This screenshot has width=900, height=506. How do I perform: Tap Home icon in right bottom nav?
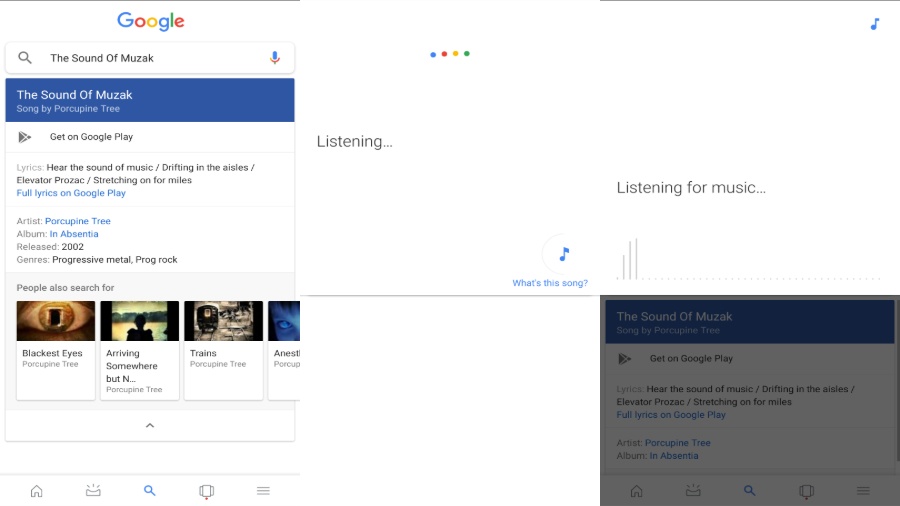[637, 491]
